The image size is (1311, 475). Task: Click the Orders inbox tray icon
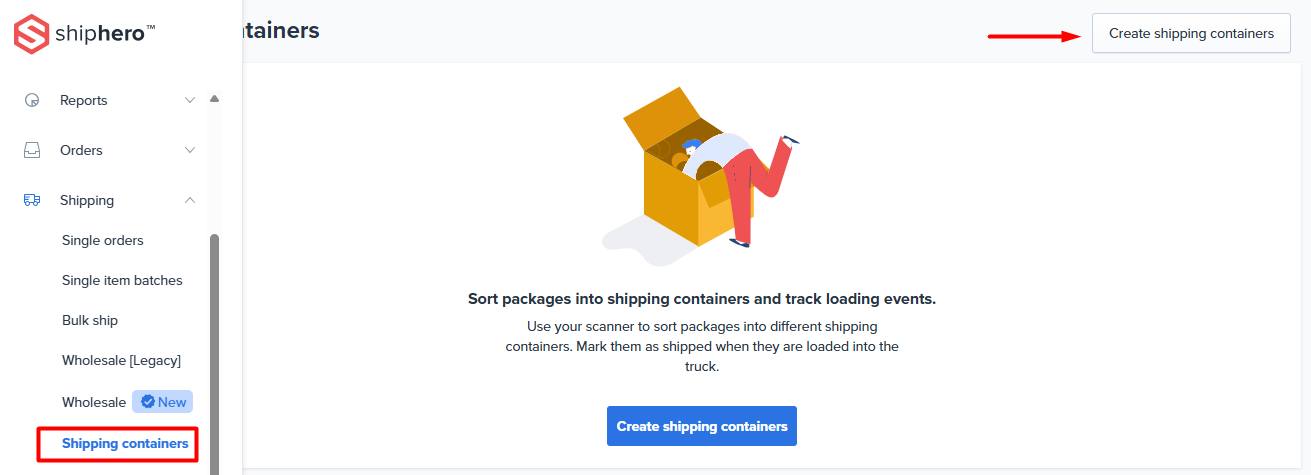(32, 150)
